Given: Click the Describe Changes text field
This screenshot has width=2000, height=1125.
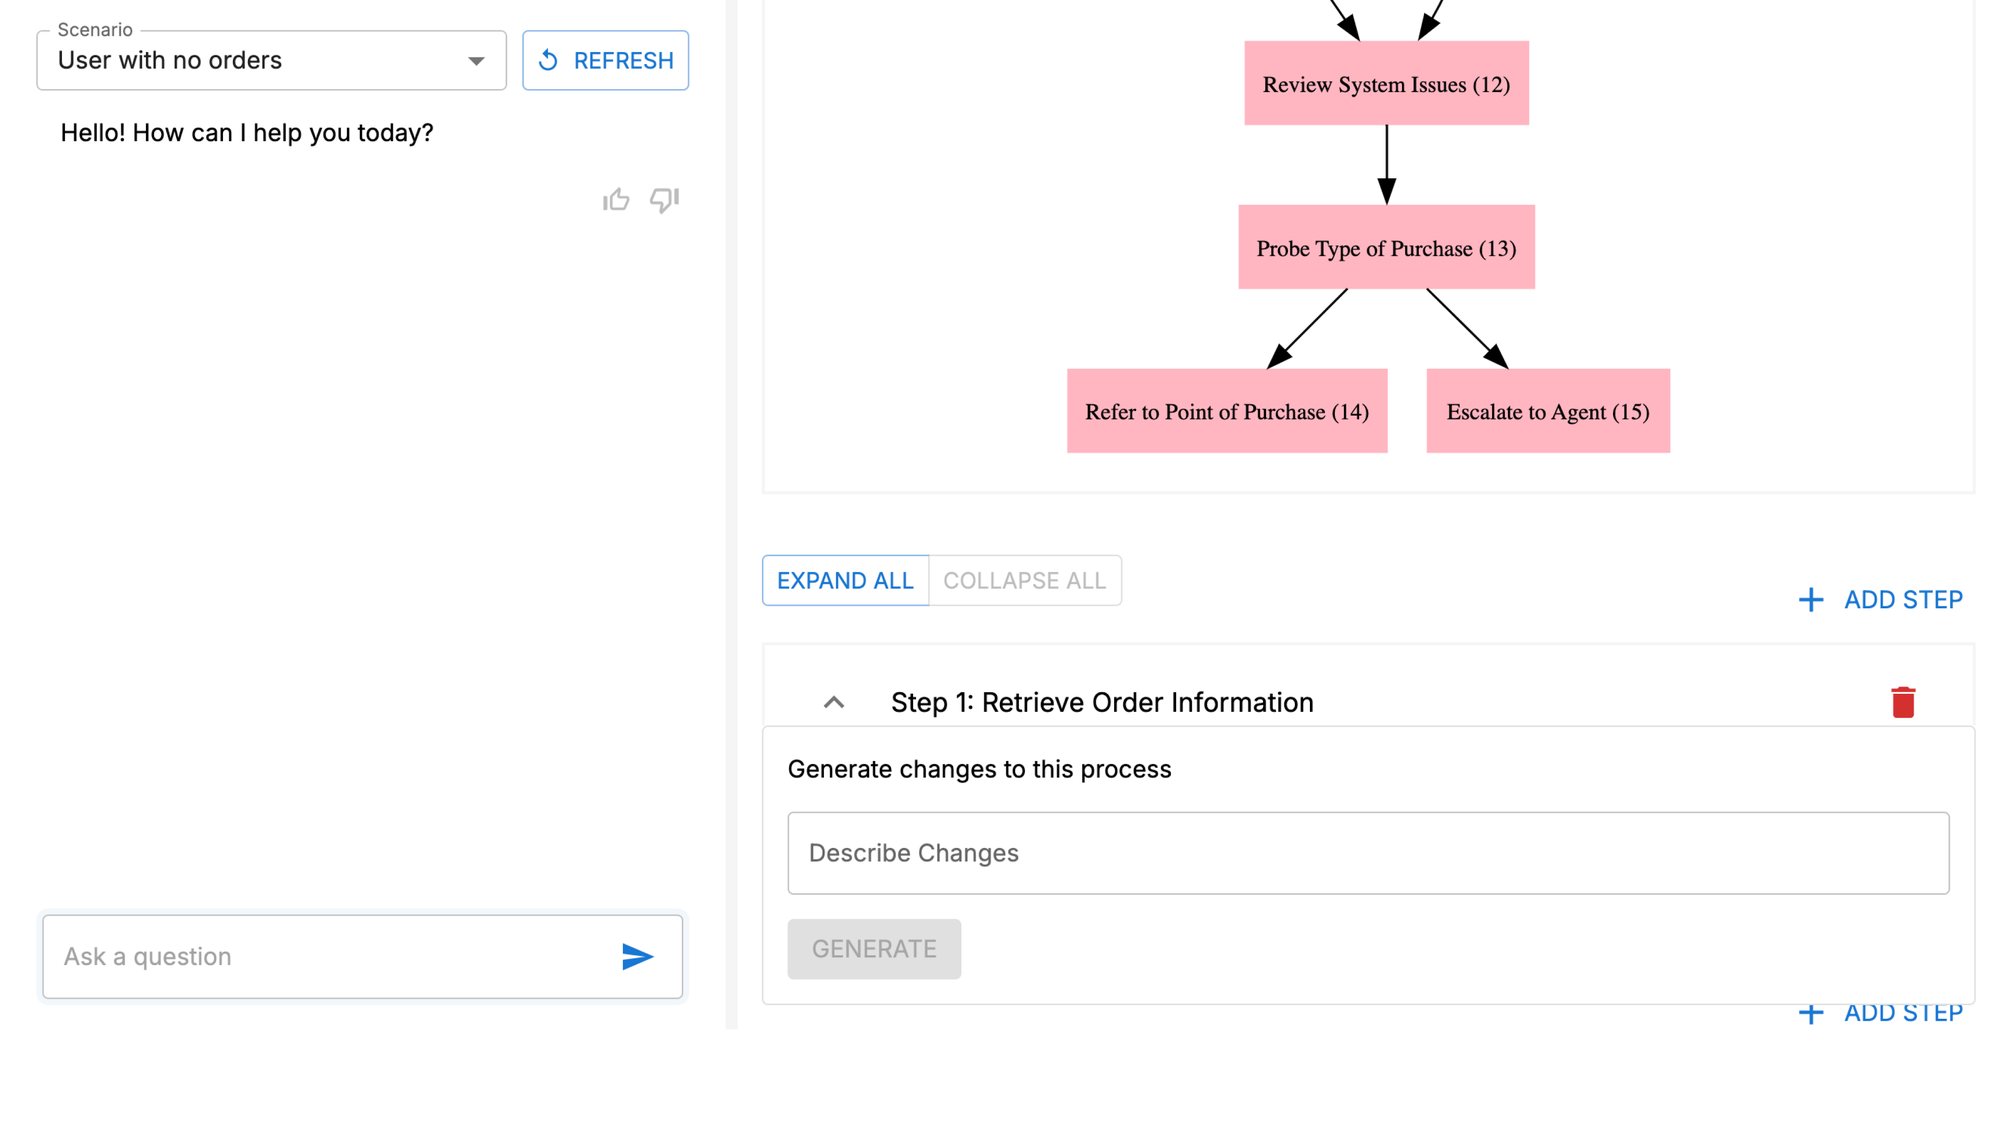Looking at the screenshot, I should click(1368, 853).
